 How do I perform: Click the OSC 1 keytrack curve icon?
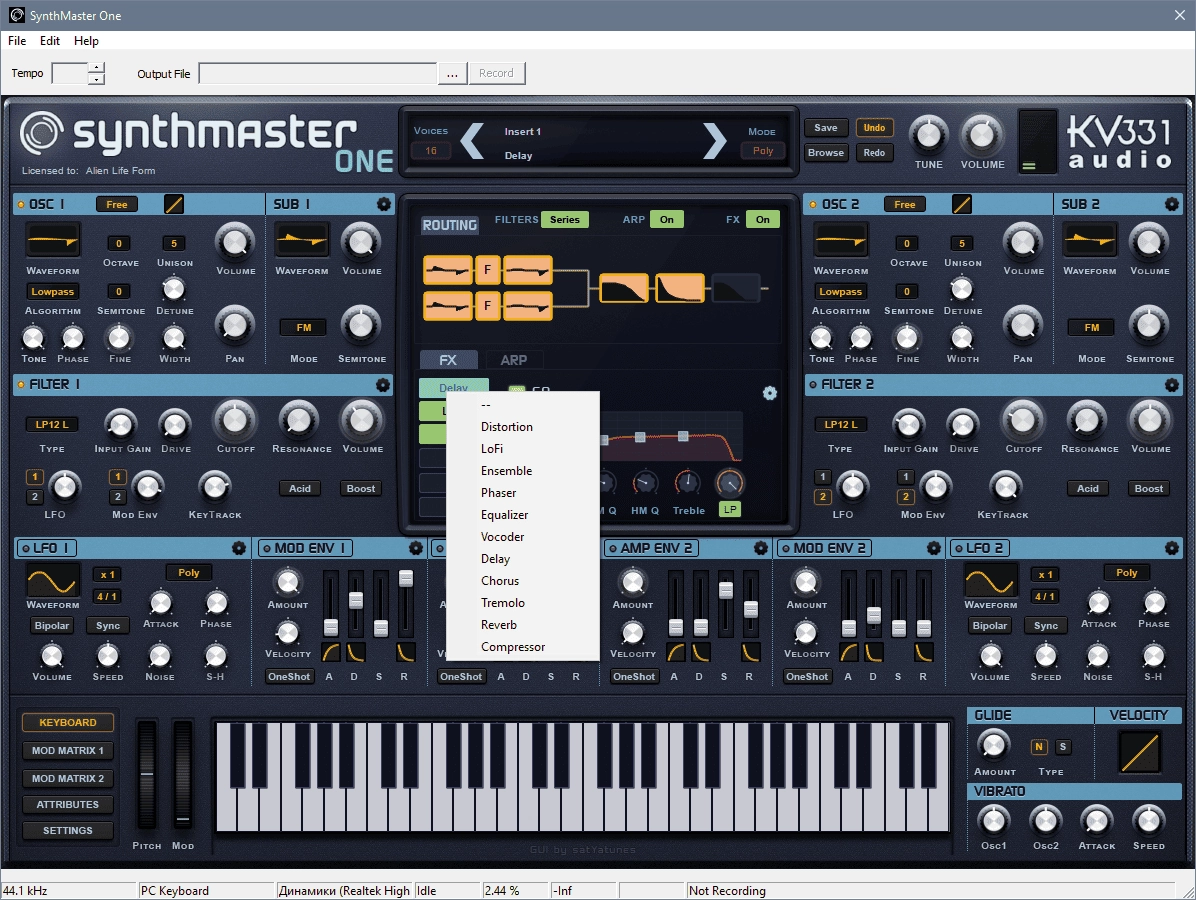pyautogui.click(x=174, y=204)
